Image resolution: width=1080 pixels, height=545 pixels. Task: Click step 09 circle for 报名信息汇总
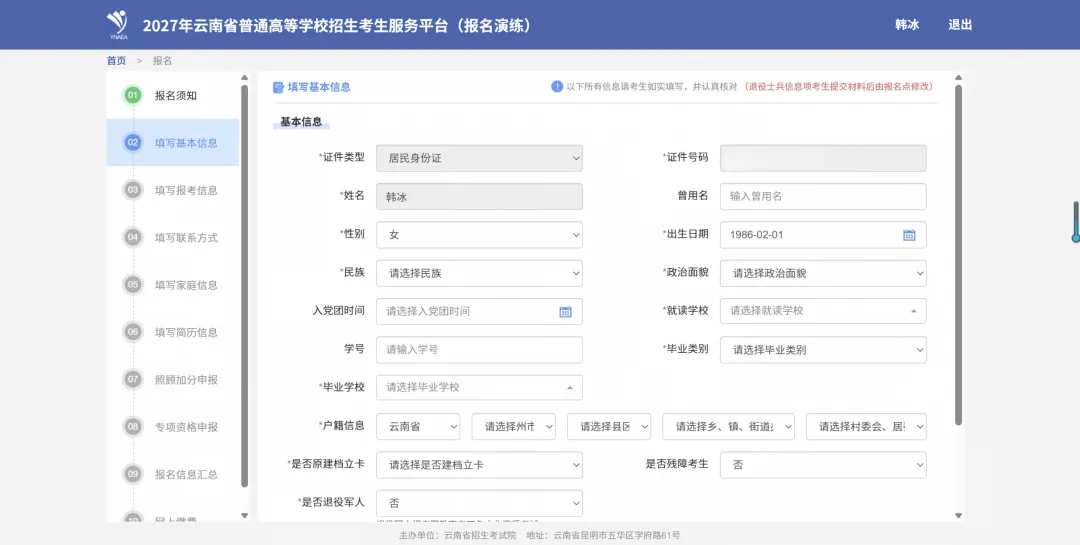click(133, 473)
